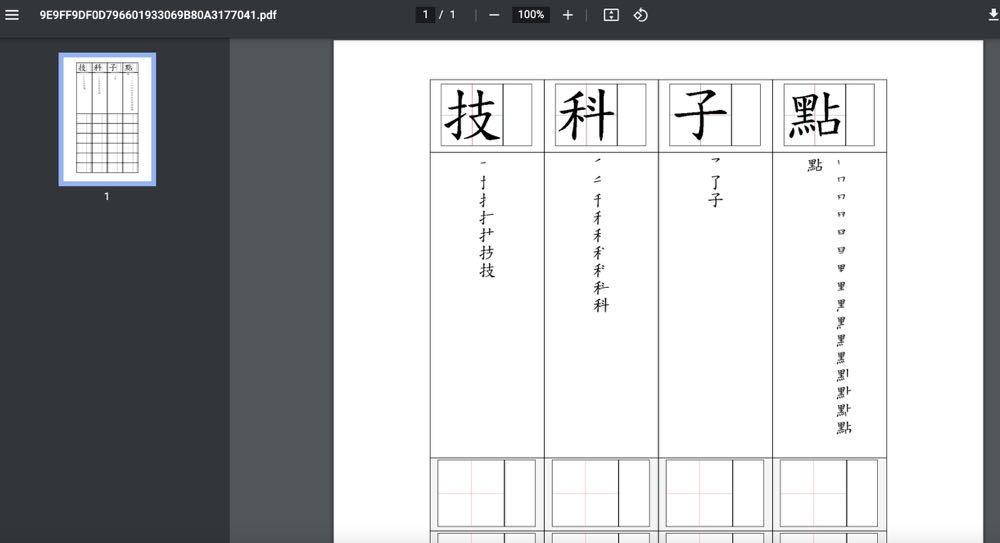
Task: Click the zoom out minus button
Action: (494, 15)
